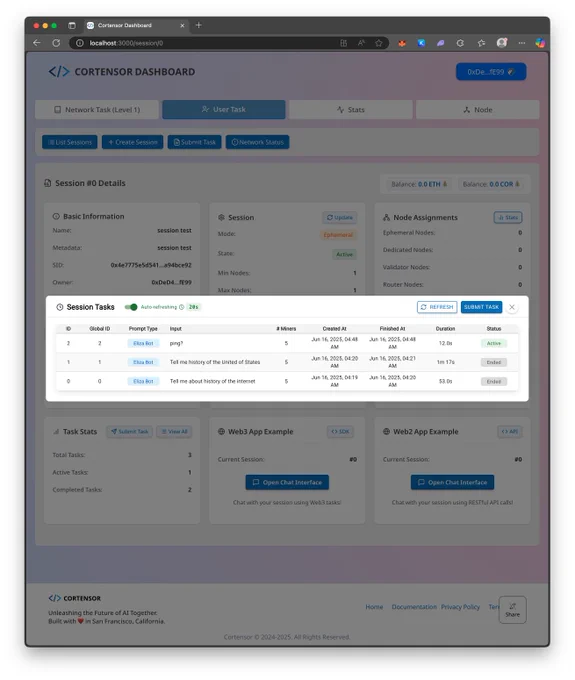Click the Ended badge for the internet history task

(x=493, y=382)
